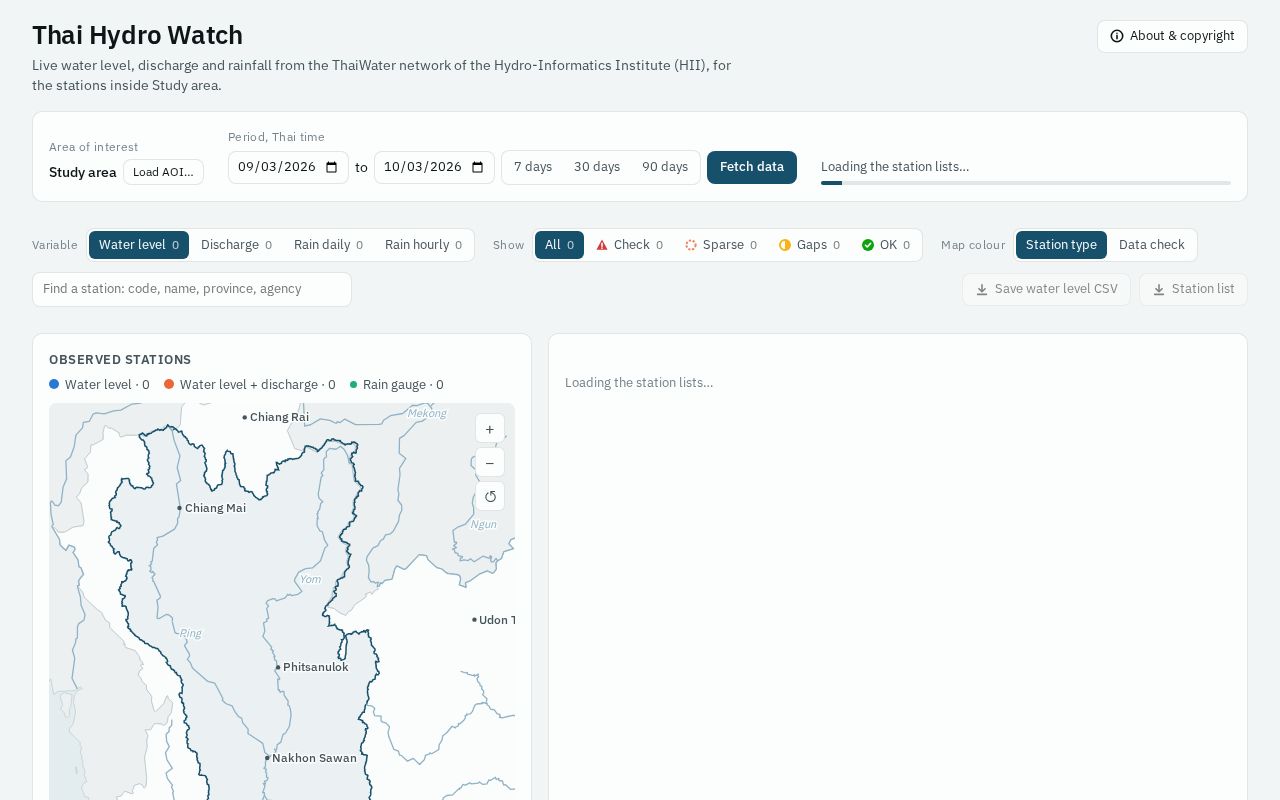Viewport: 1280px width, 800px height.
Task: Show All stations filter
Action: [559, 245]
